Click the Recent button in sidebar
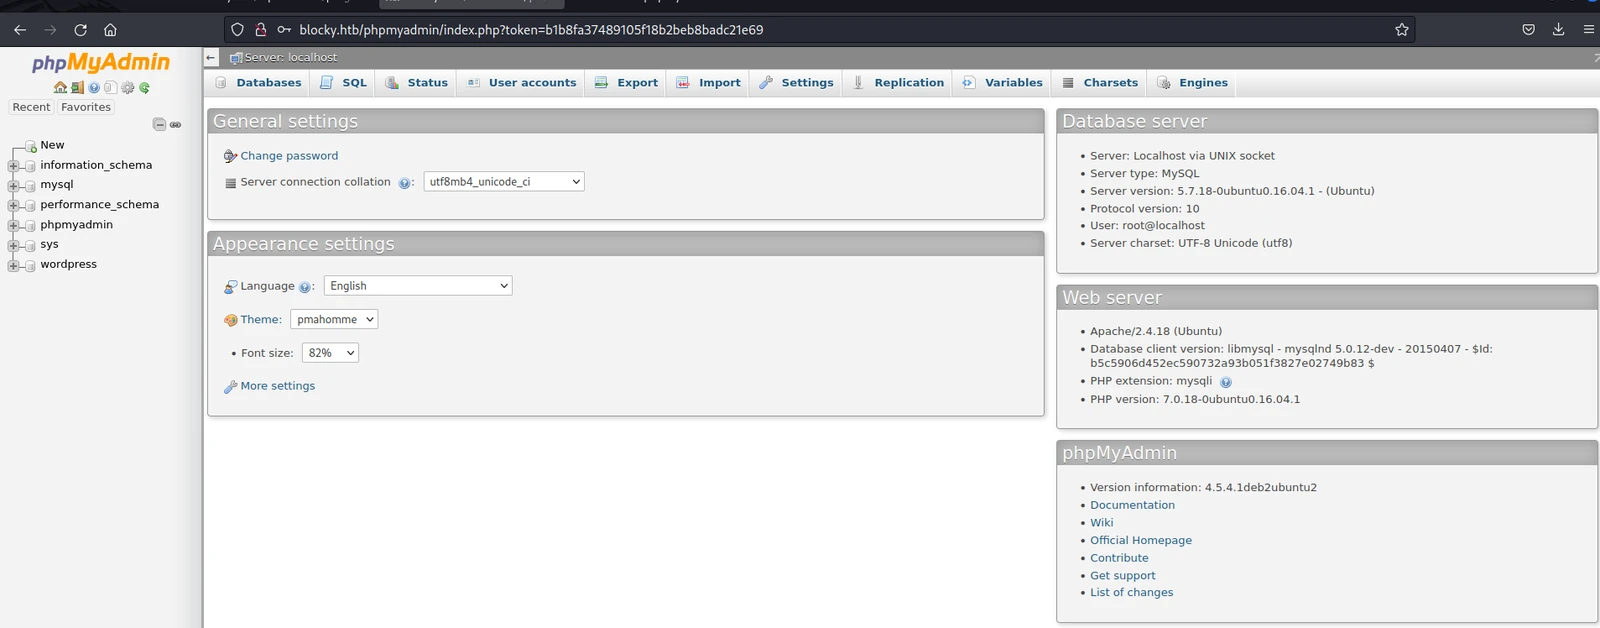1600x628 pixels. pos(31,107)
